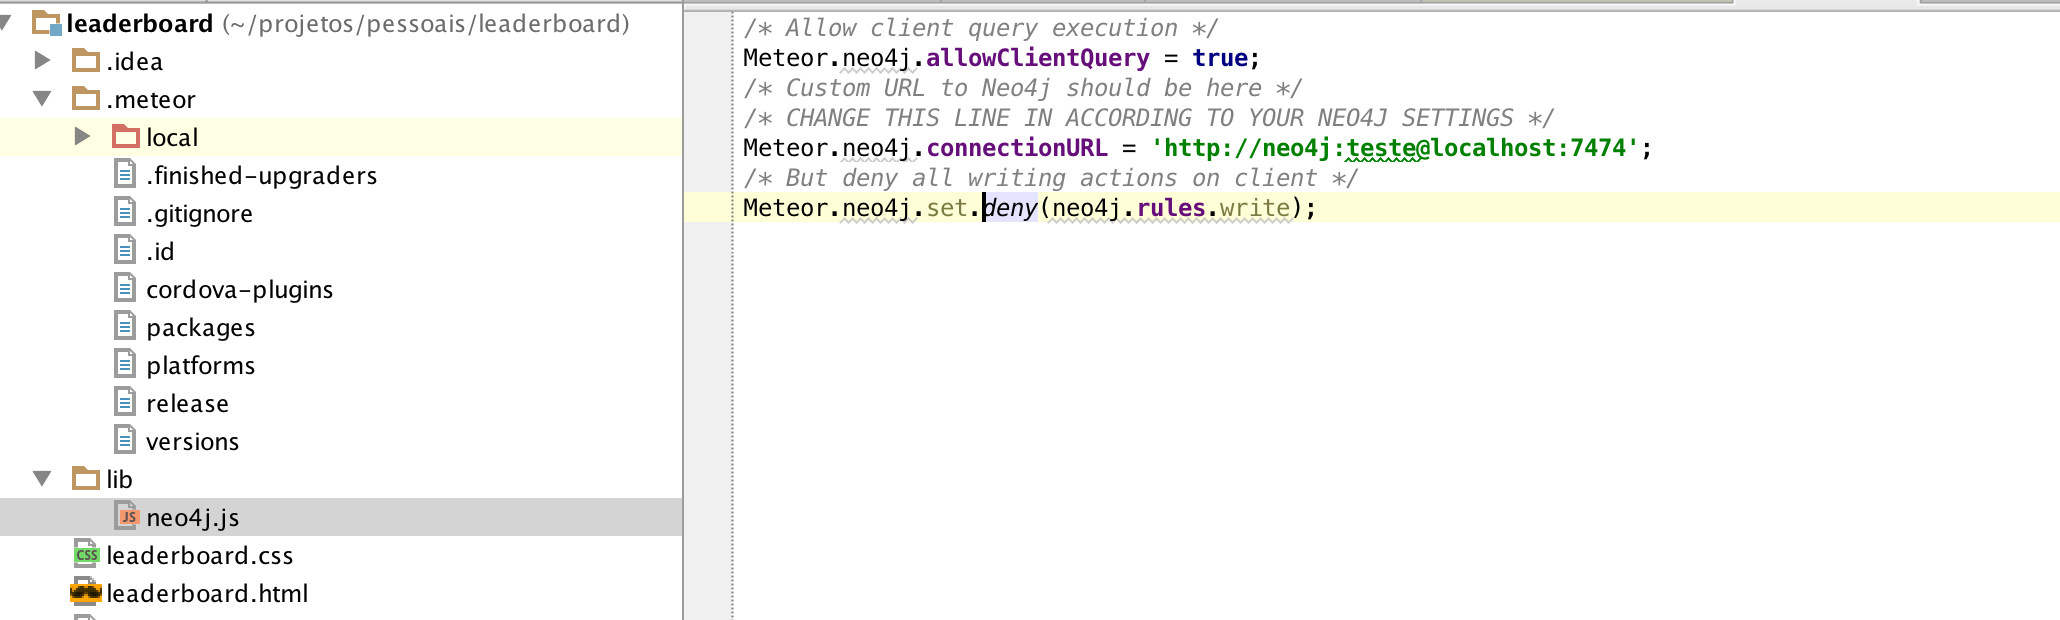Select the cordova-plugins file in tree

pos(239,290)
